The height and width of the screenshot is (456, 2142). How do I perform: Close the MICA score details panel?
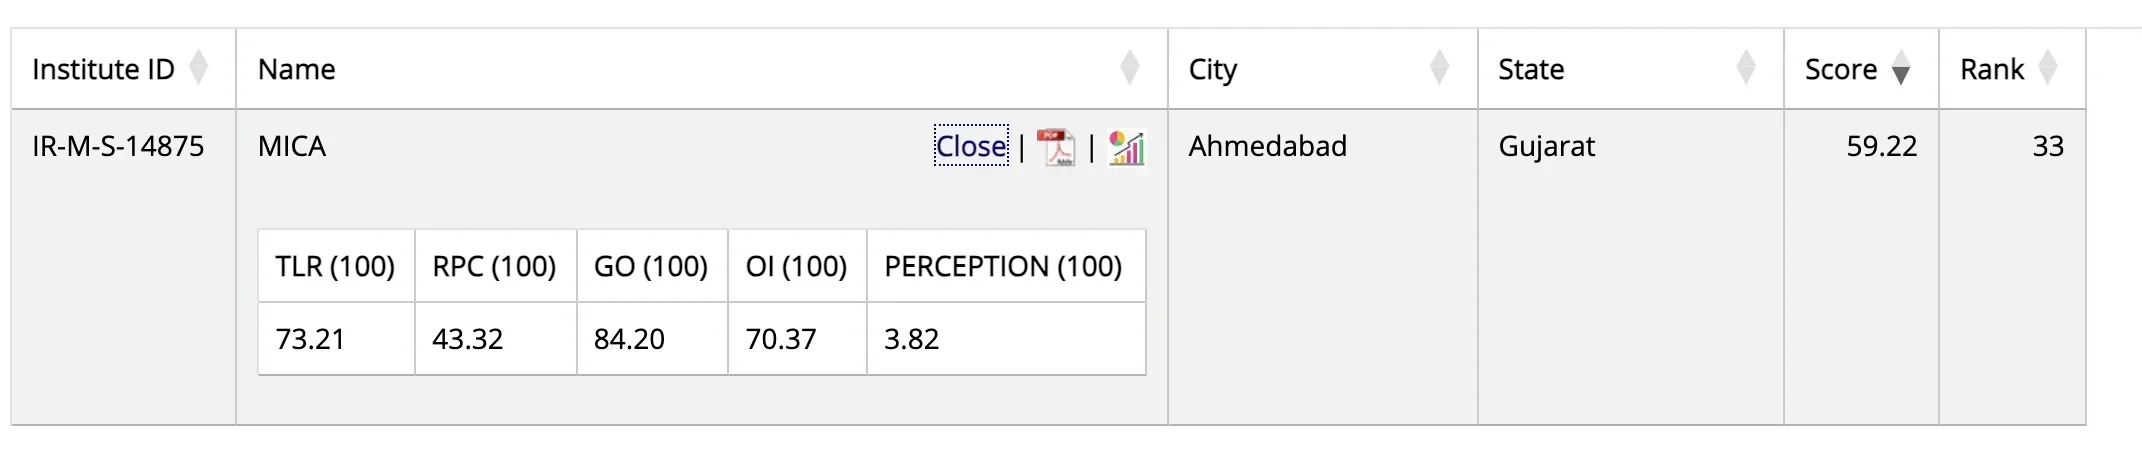click(971, 146)
